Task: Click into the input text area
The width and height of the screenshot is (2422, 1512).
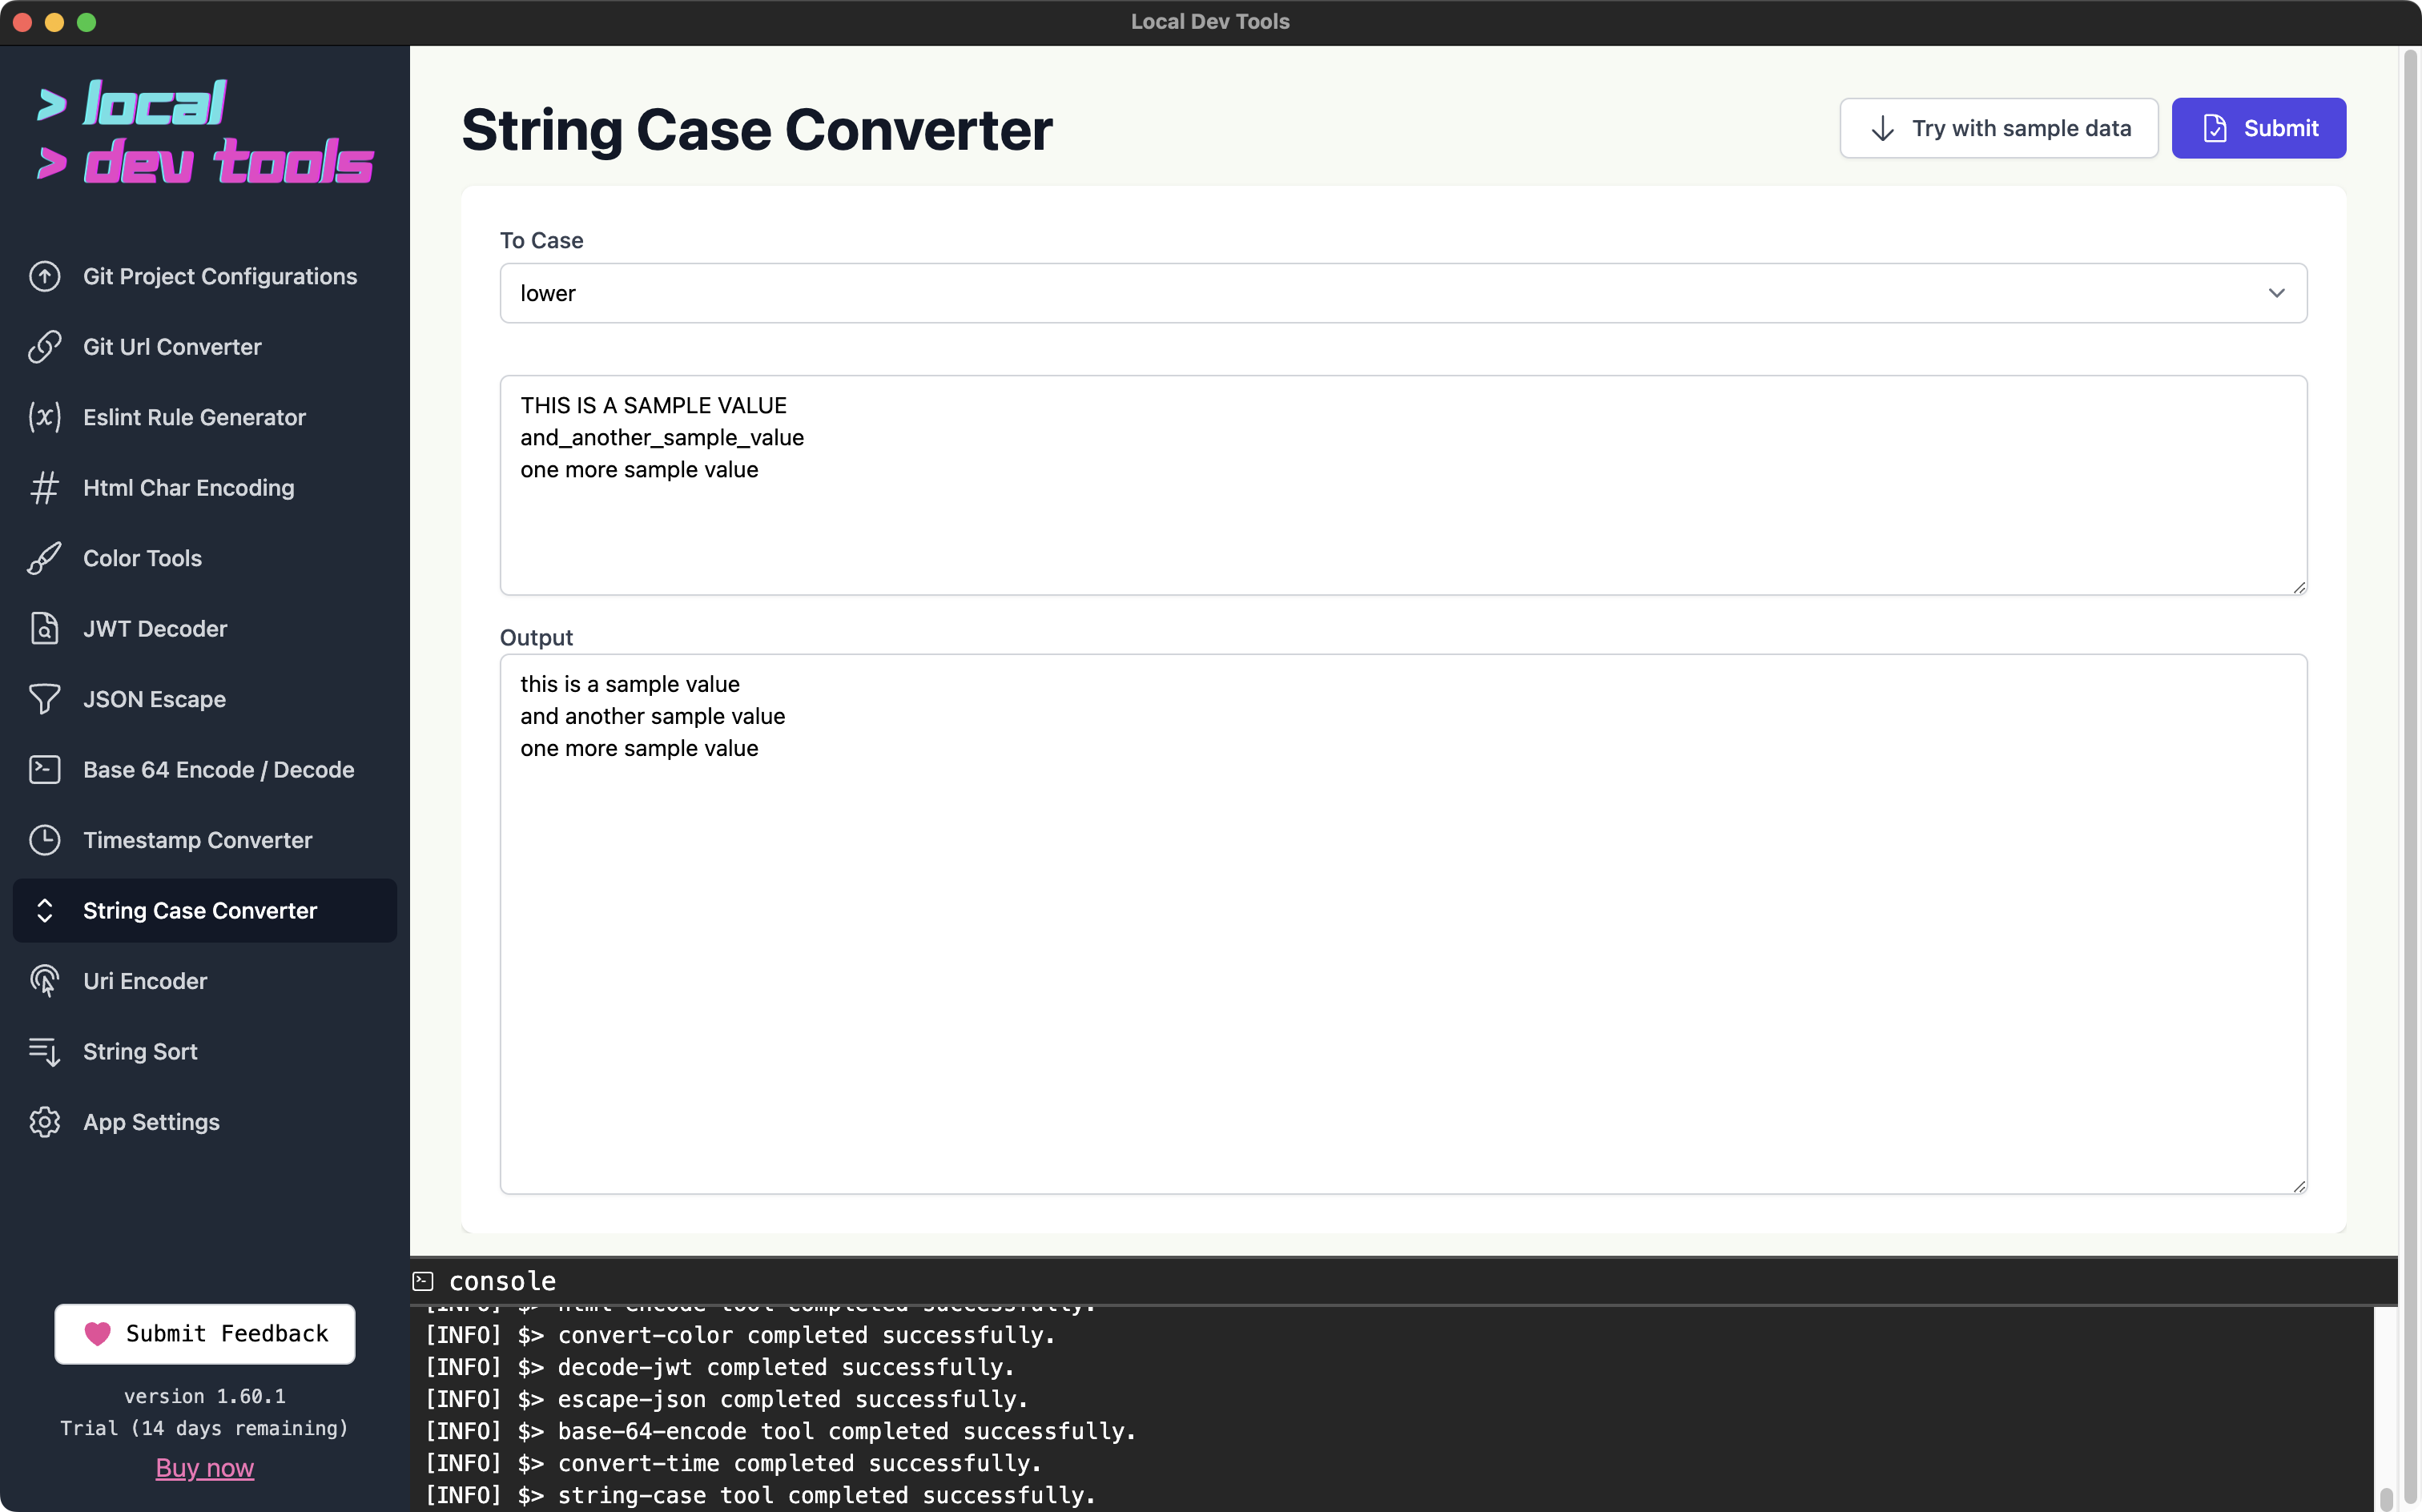Action: (x=1403, y=485)
